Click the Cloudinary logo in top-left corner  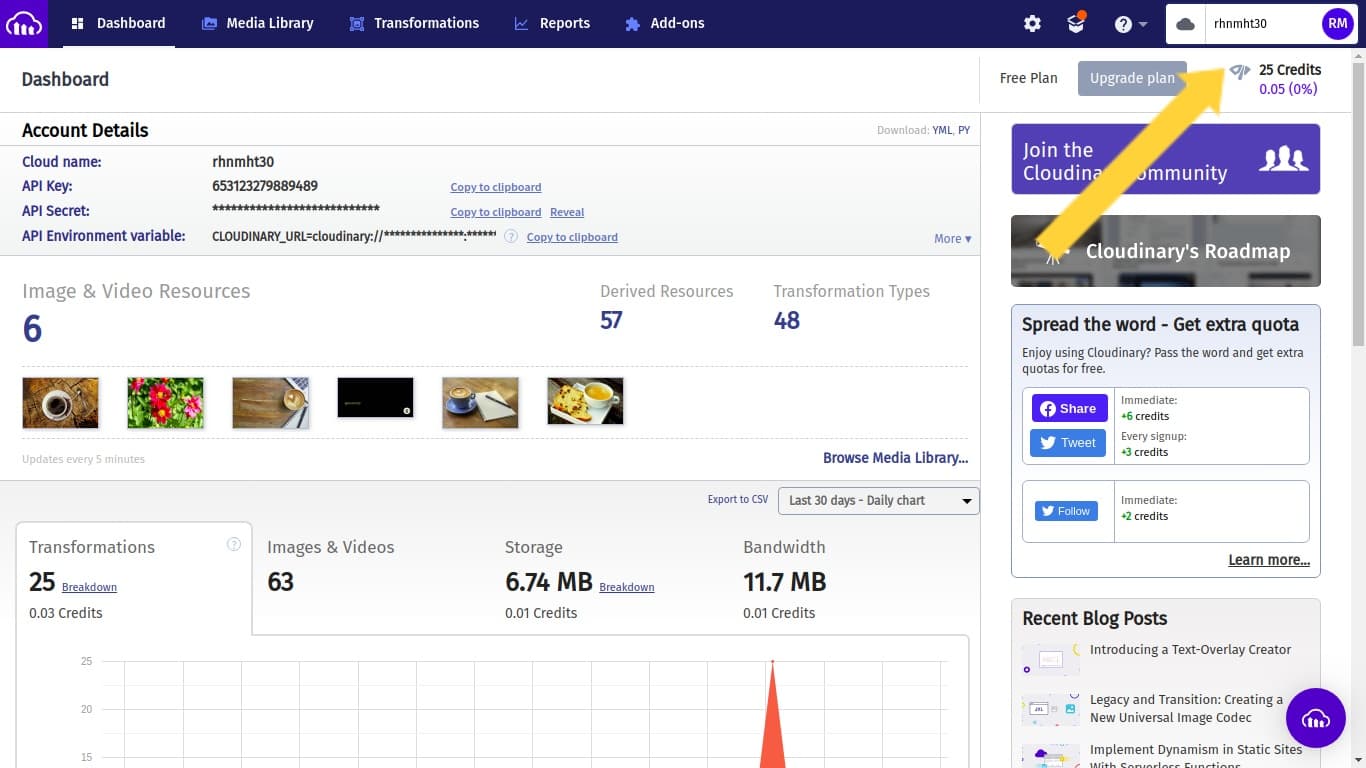[x=23, y=23]
